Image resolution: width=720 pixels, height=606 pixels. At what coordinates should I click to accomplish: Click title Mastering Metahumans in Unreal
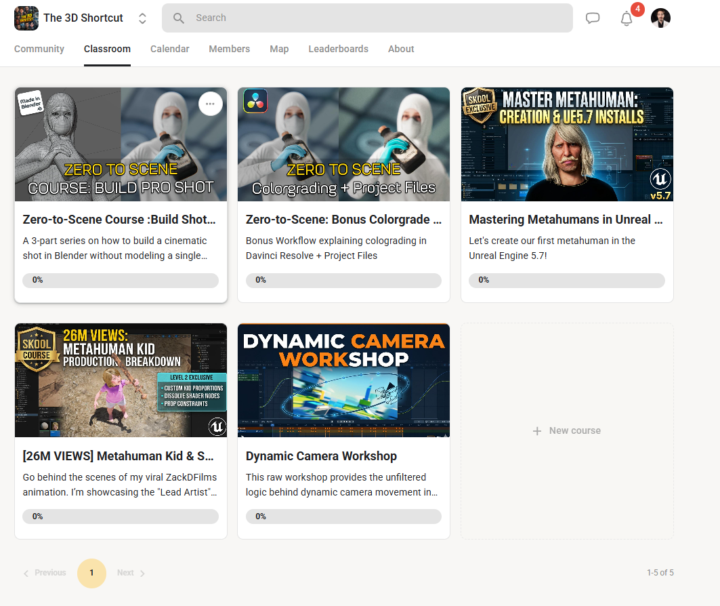tap(566, 219)
